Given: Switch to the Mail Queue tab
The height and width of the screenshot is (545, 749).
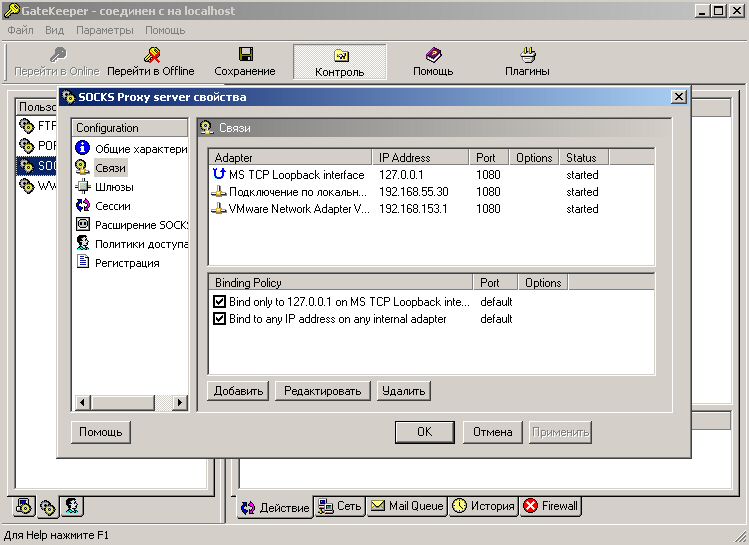Looking at the screenshot, I should 407,506.
